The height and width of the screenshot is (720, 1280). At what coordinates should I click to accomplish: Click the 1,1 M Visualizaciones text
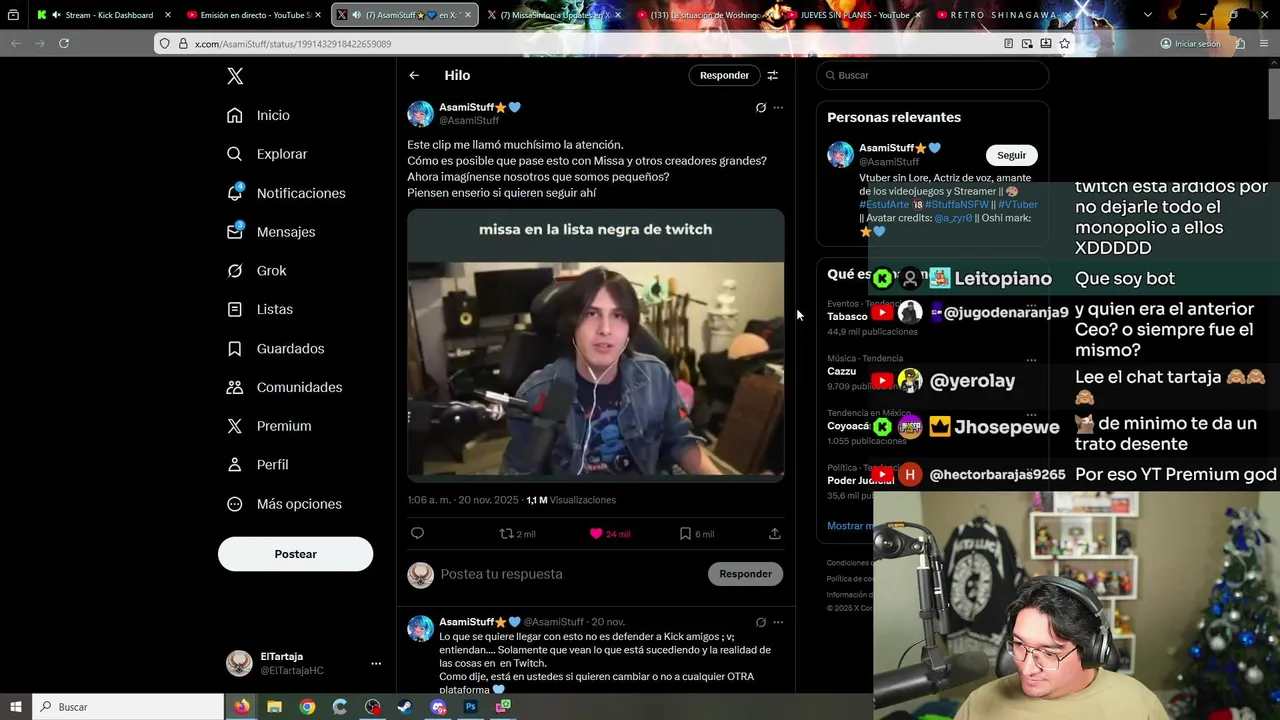(571, 500)
